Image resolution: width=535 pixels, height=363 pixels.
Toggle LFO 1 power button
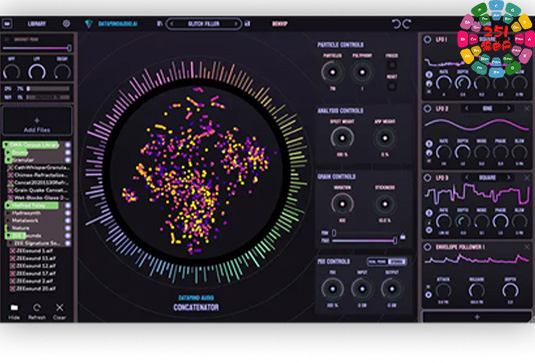pos(427,40)
